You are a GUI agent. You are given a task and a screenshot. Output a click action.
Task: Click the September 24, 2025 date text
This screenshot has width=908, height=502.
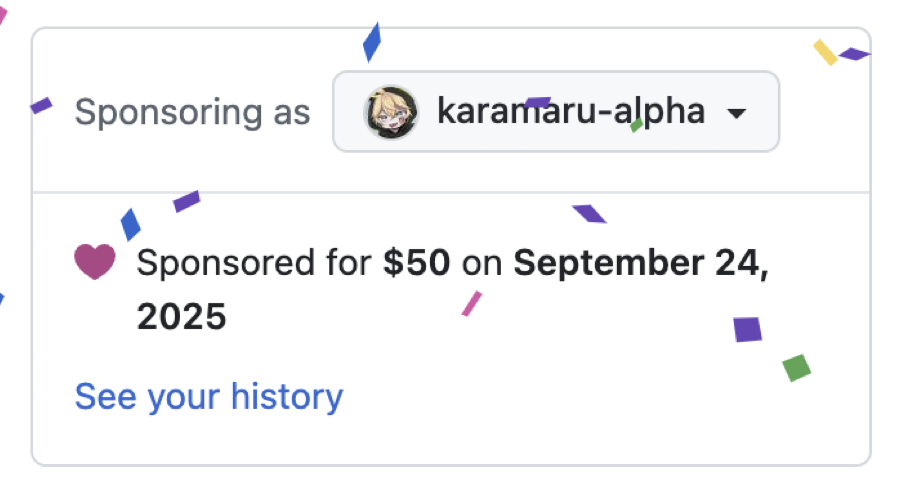coord(640,263)
